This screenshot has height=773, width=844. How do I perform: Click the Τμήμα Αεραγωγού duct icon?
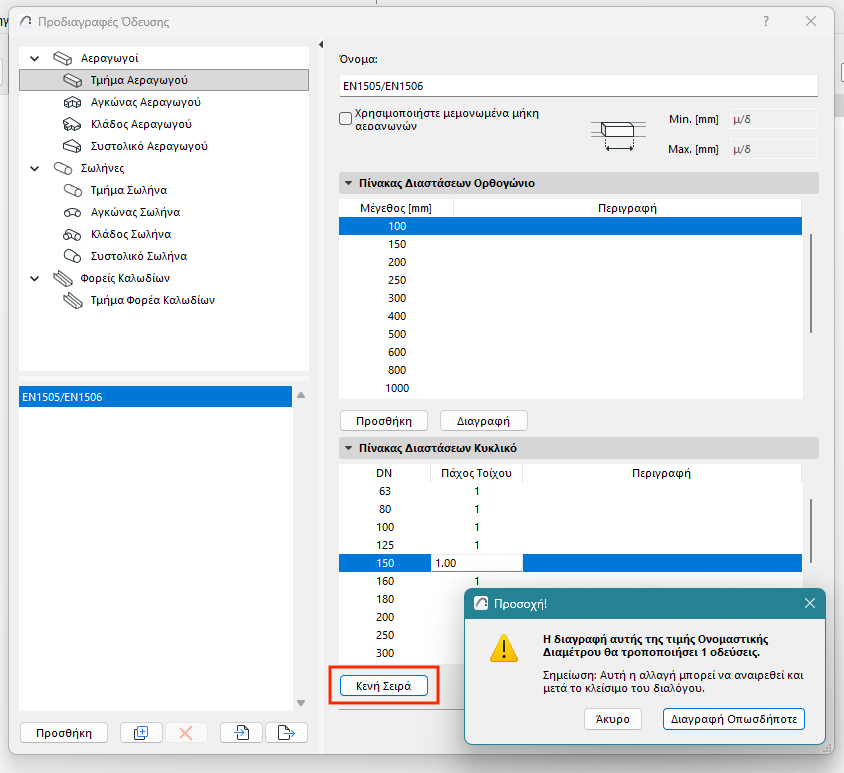(x=73, y=80)
